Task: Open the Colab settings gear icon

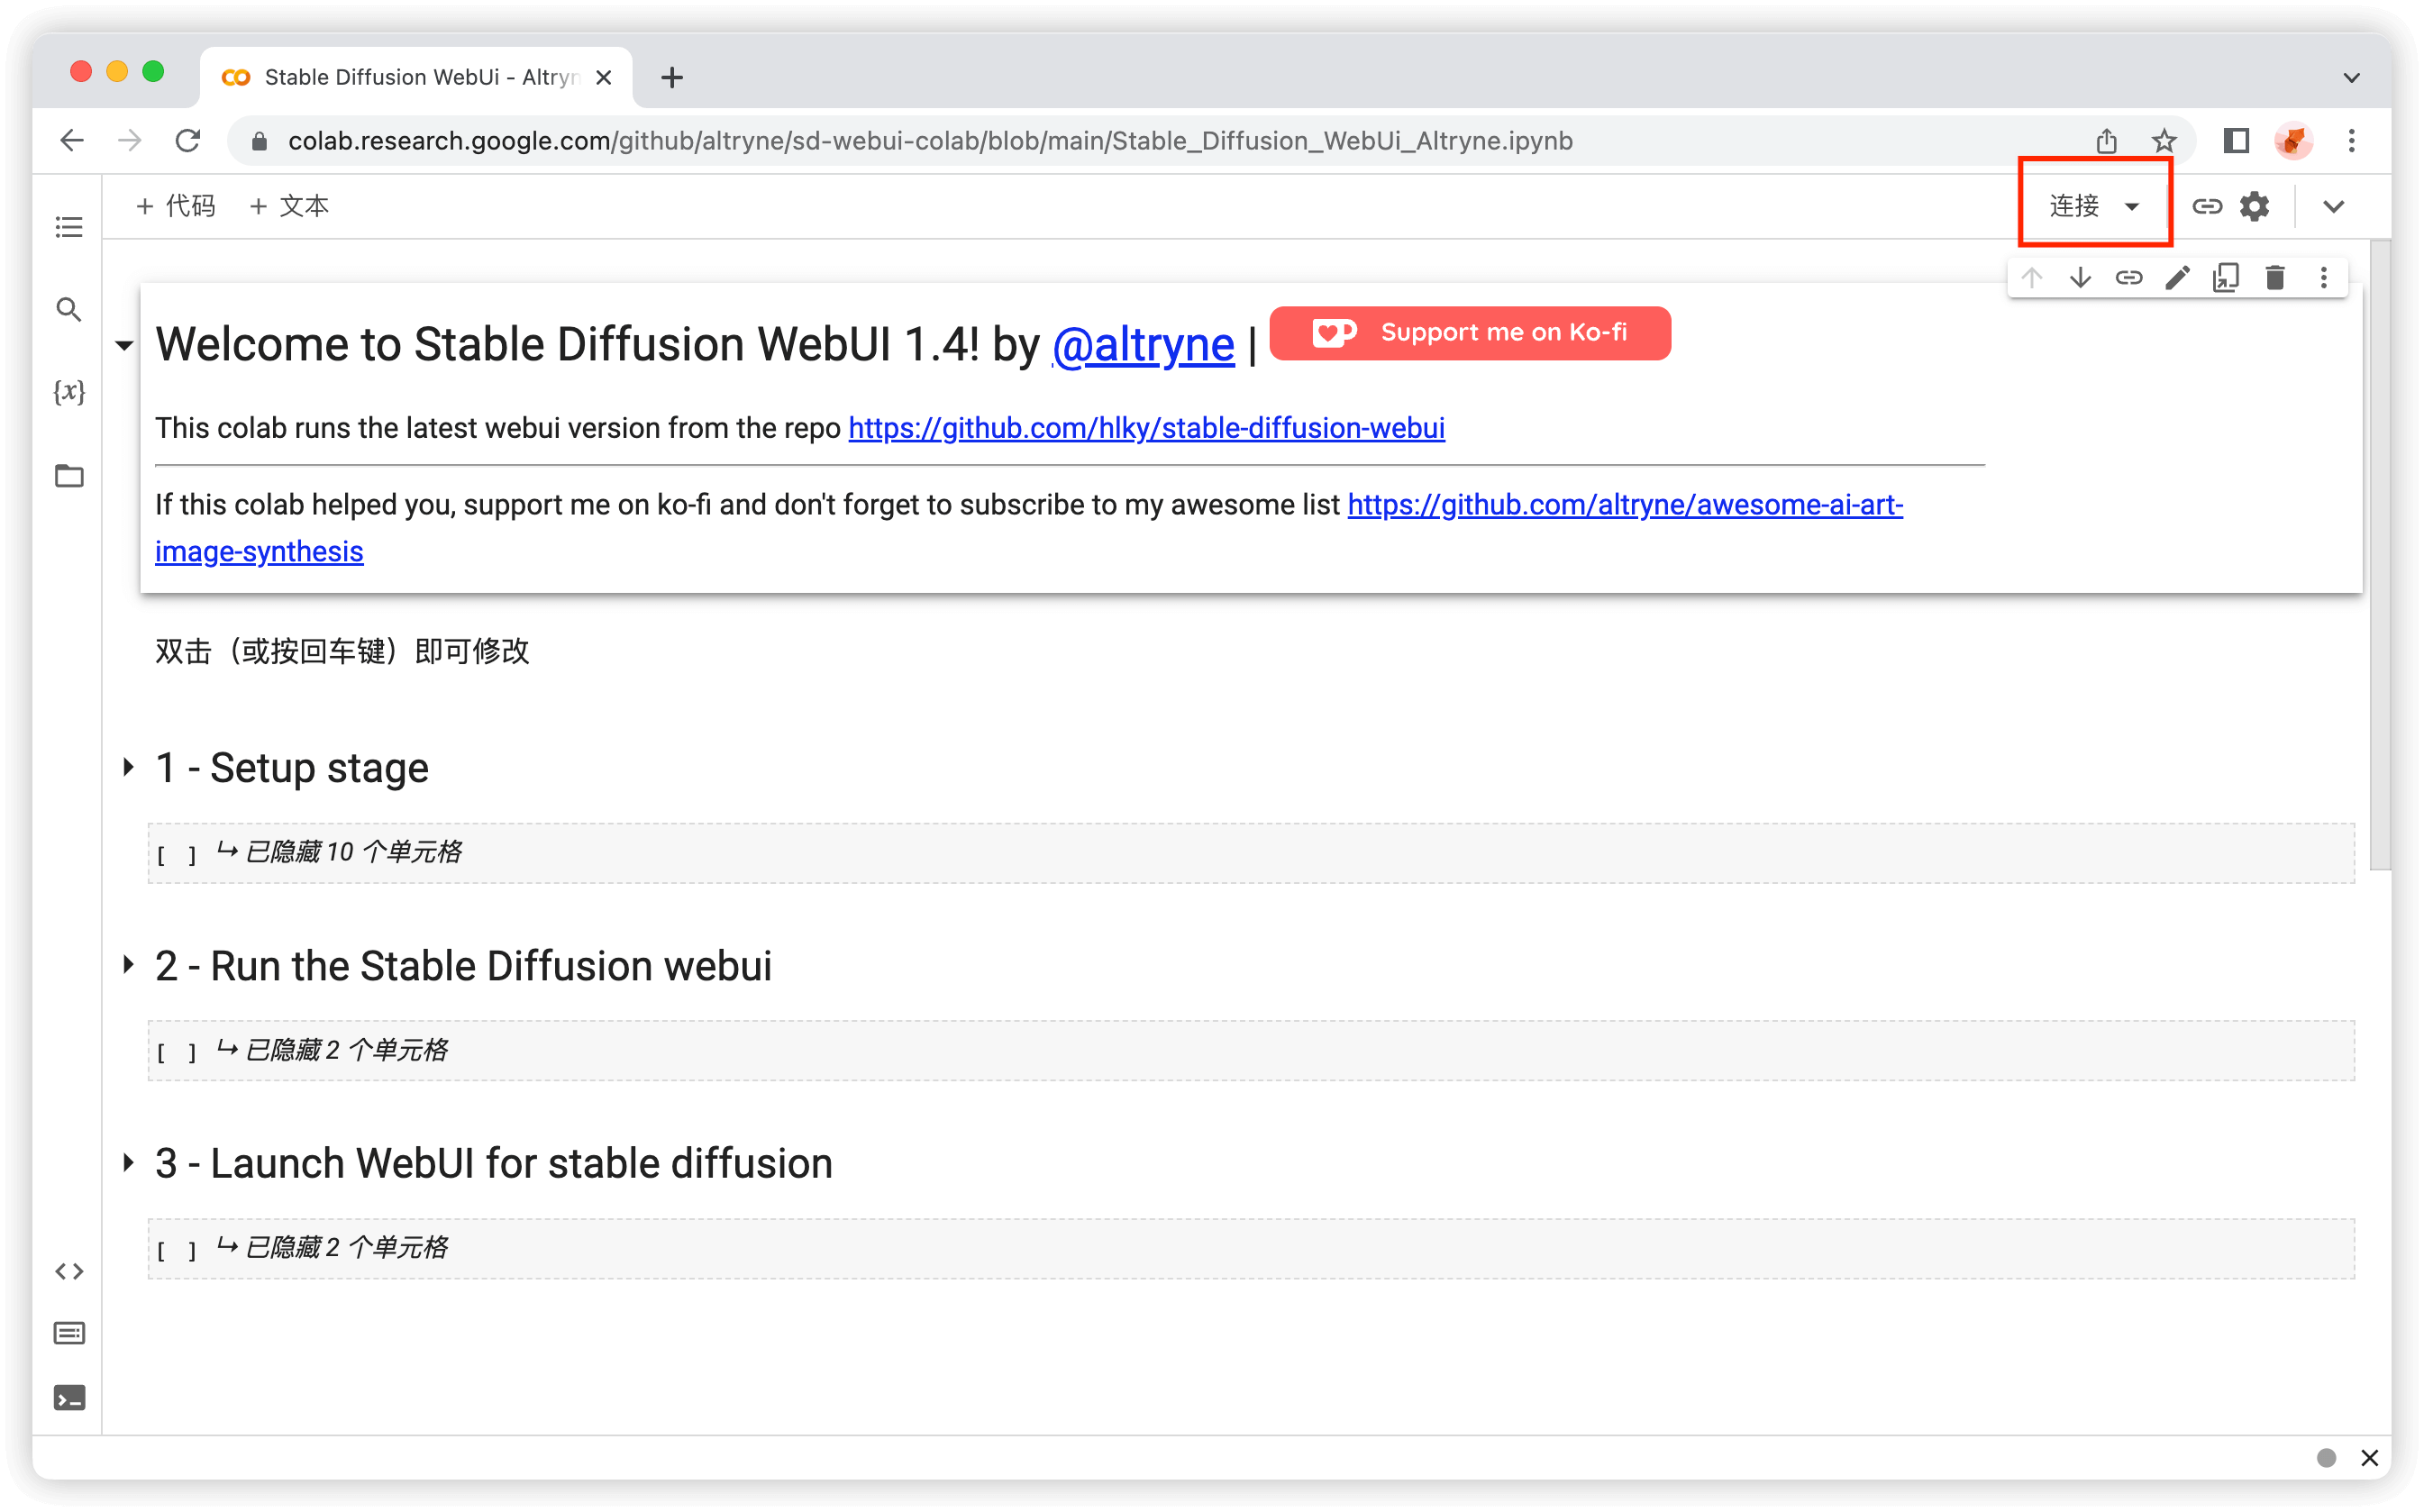Action: (x=2255, y=206)
